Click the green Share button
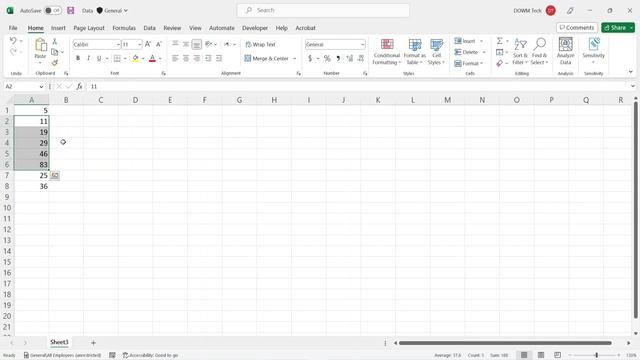640x360 pixels. pos(615,27)
